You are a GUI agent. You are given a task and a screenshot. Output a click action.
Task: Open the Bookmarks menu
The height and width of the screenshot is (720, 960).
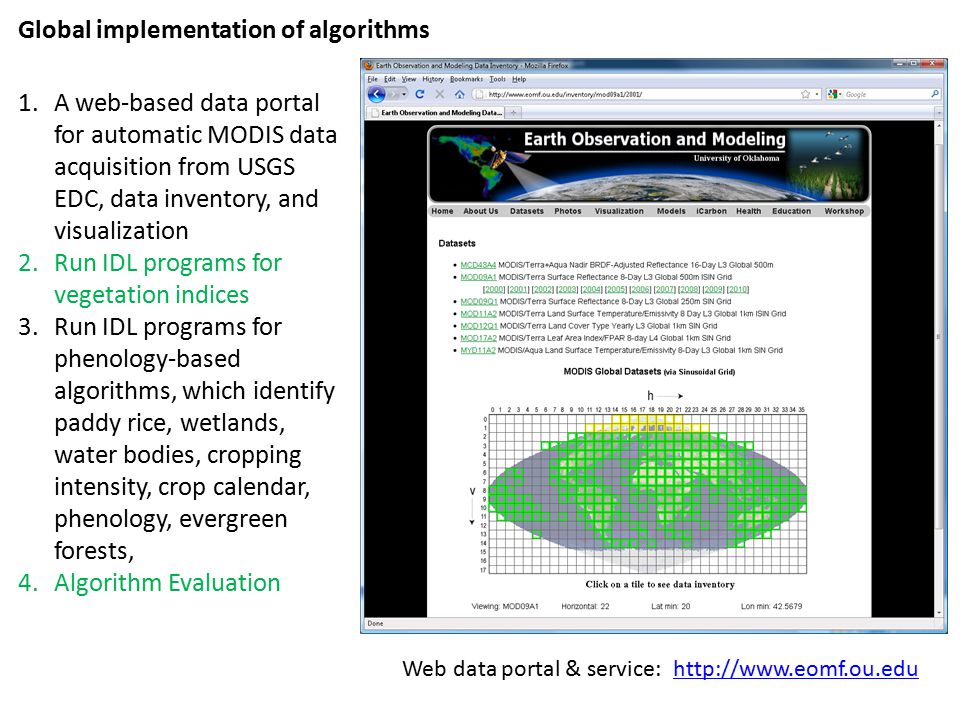(x=467, y=79)
